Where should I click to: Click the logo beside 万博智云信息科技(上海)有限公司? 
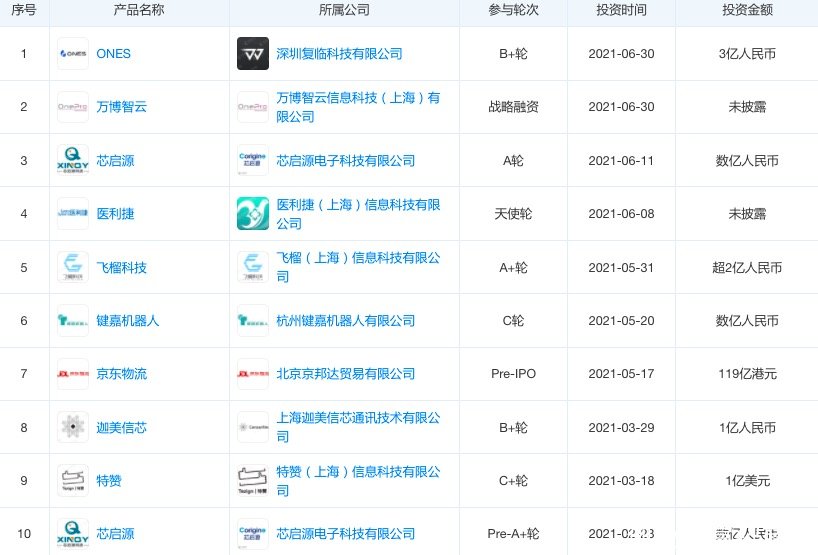click(253, 107)
